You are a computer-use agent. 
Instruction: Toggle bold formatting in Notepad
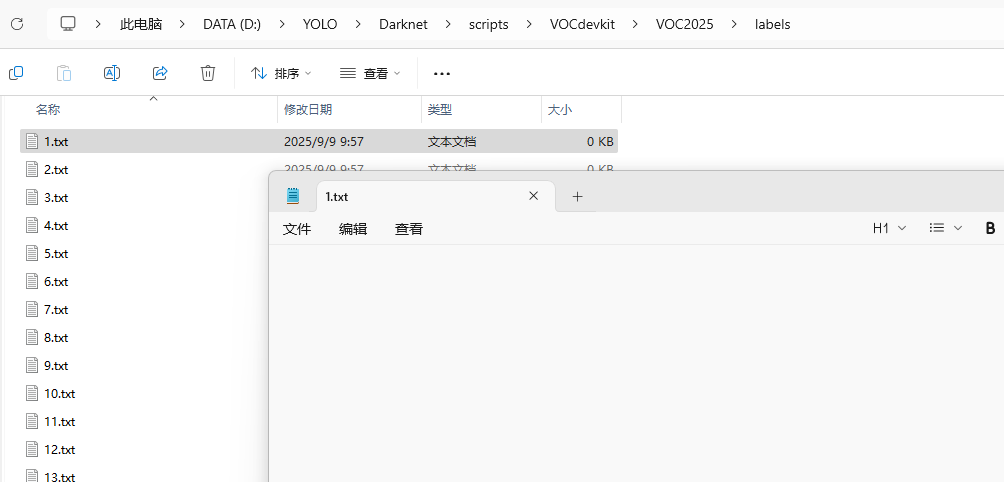990,228
